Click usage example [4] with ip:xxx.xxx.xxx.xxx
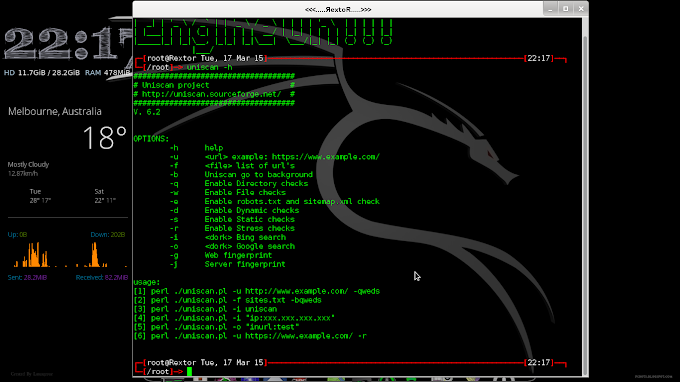The image size is (680, 382). point(234,318)
